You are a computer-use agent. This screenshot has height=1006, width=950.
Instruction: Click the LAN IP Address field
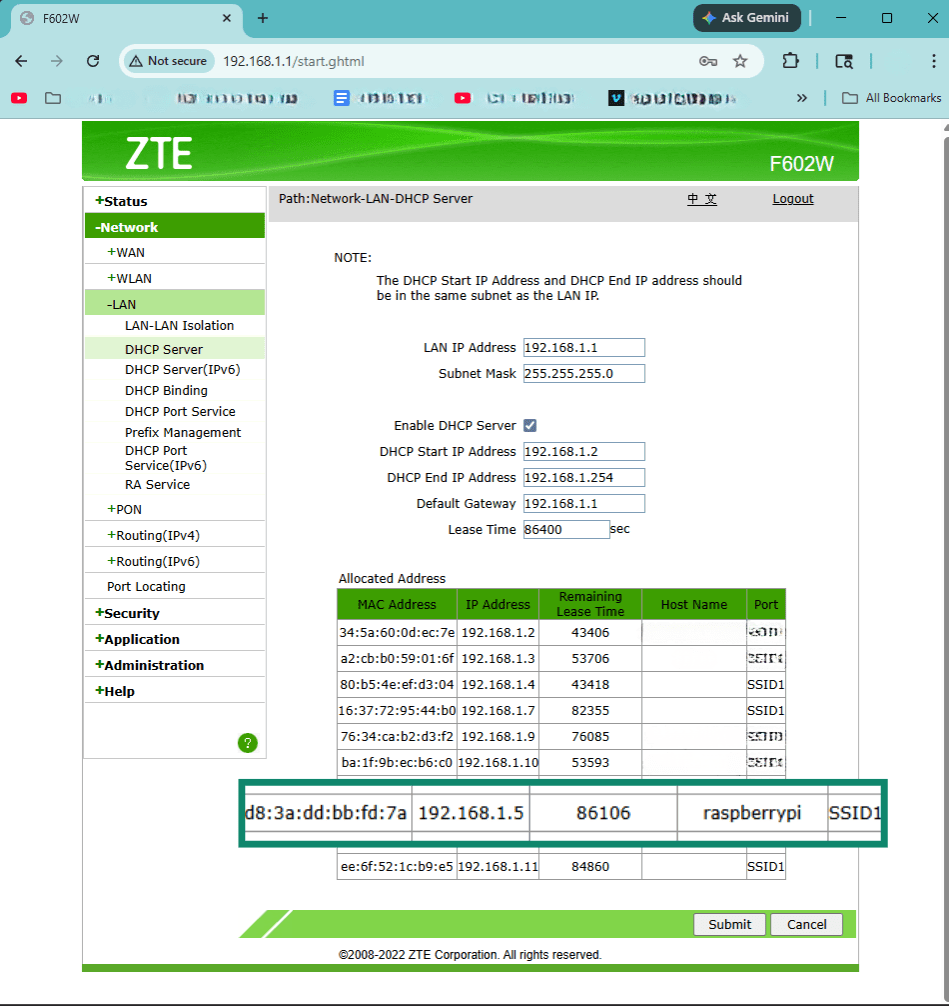coord(584,348)
